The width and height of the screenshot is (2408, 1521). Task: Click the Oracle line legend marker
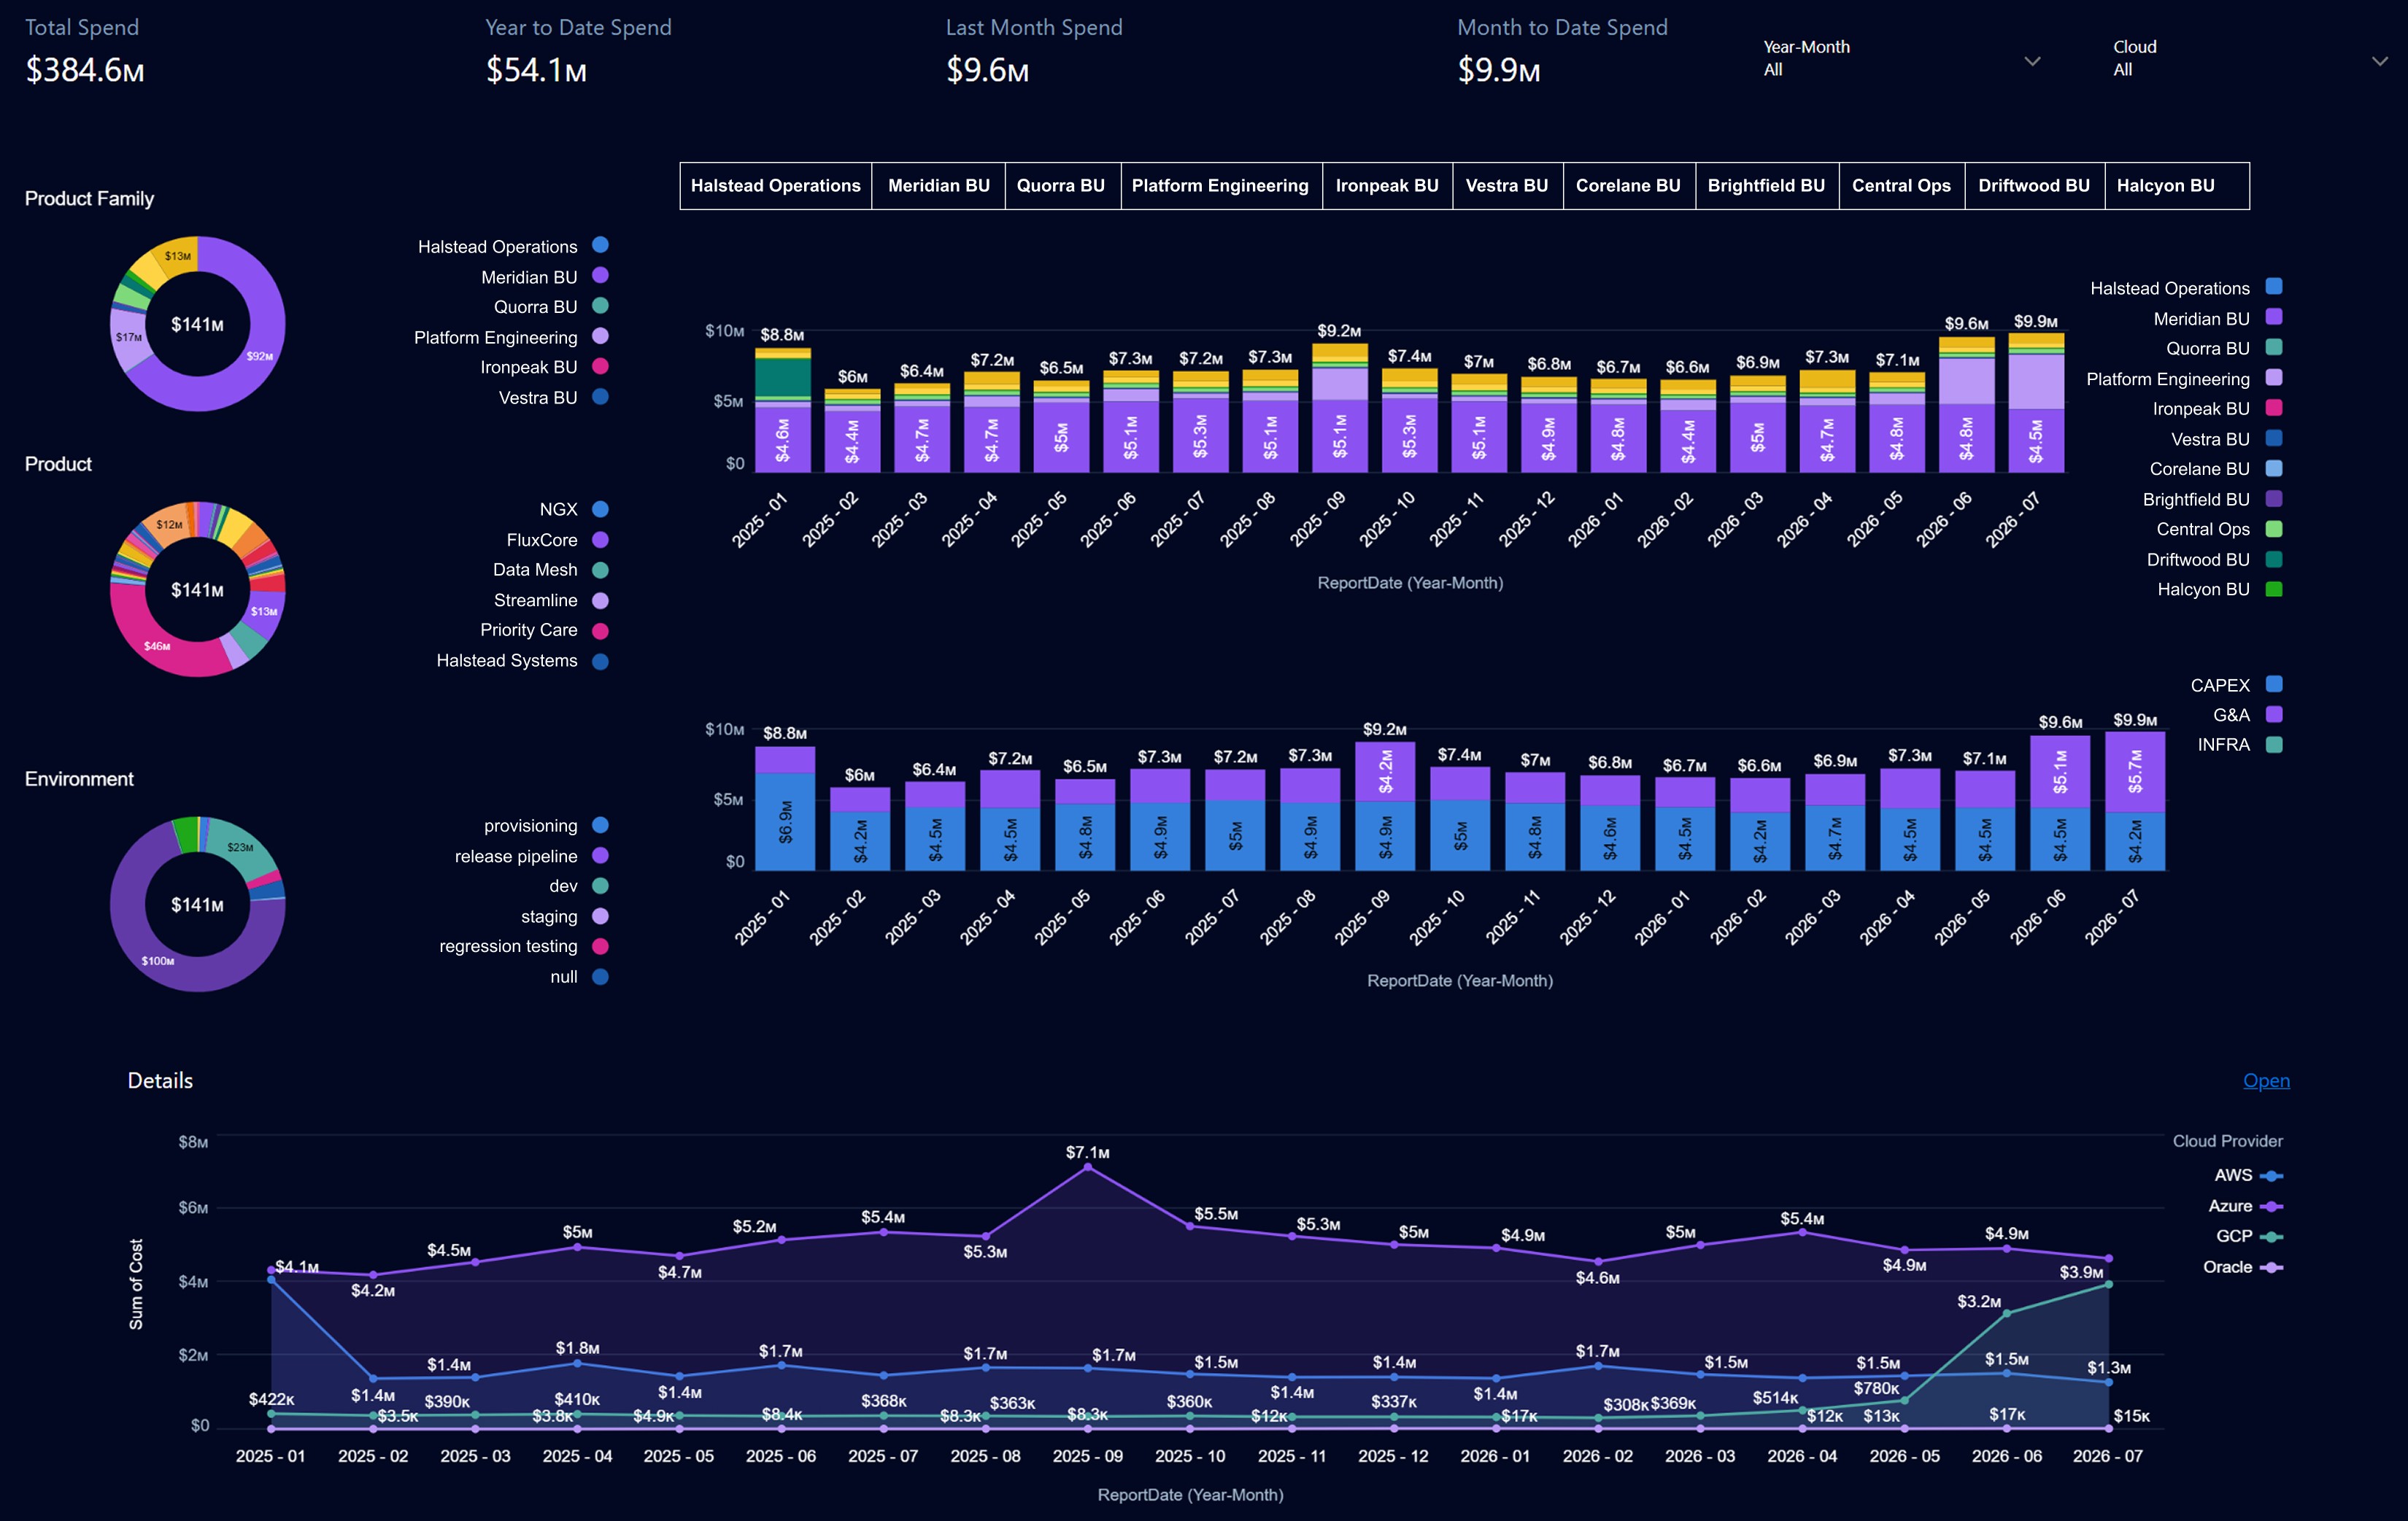(x=2271, y=1267)
